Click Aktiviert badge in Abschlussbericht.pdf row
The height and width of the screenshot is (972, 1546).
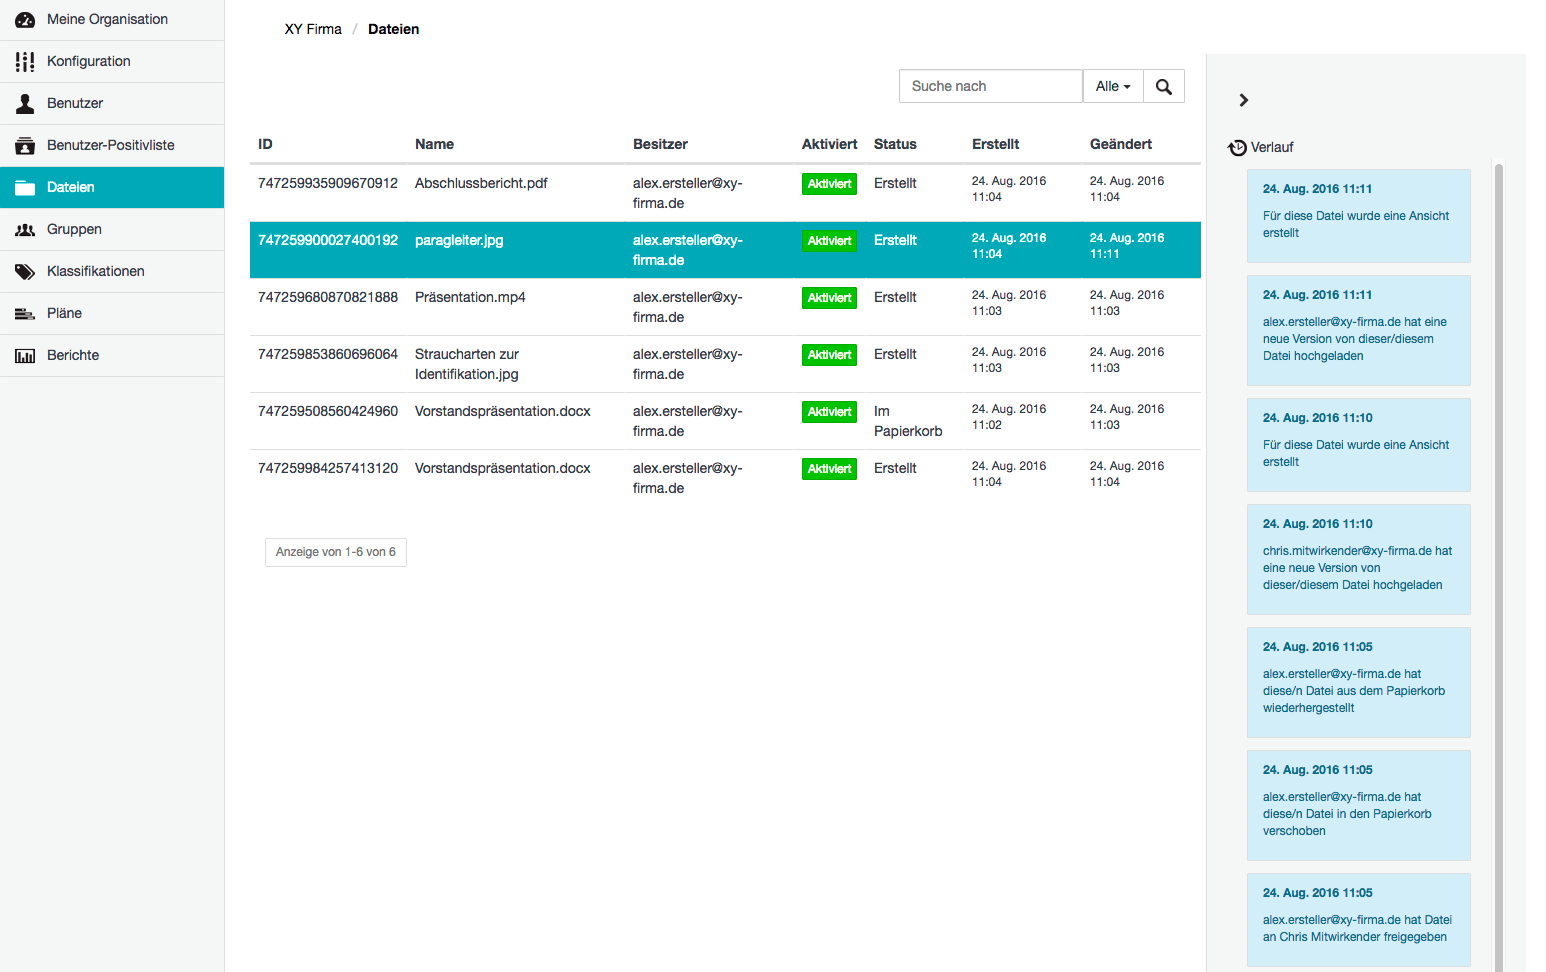(829, 184)
